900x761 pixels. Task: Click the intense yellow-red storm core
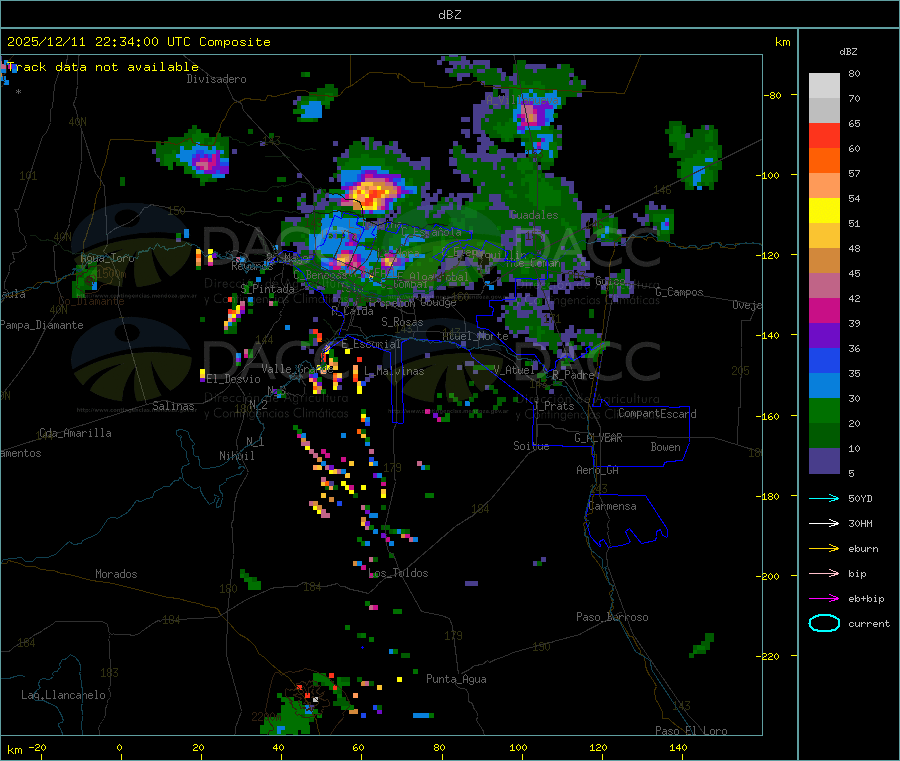(372, 193)
